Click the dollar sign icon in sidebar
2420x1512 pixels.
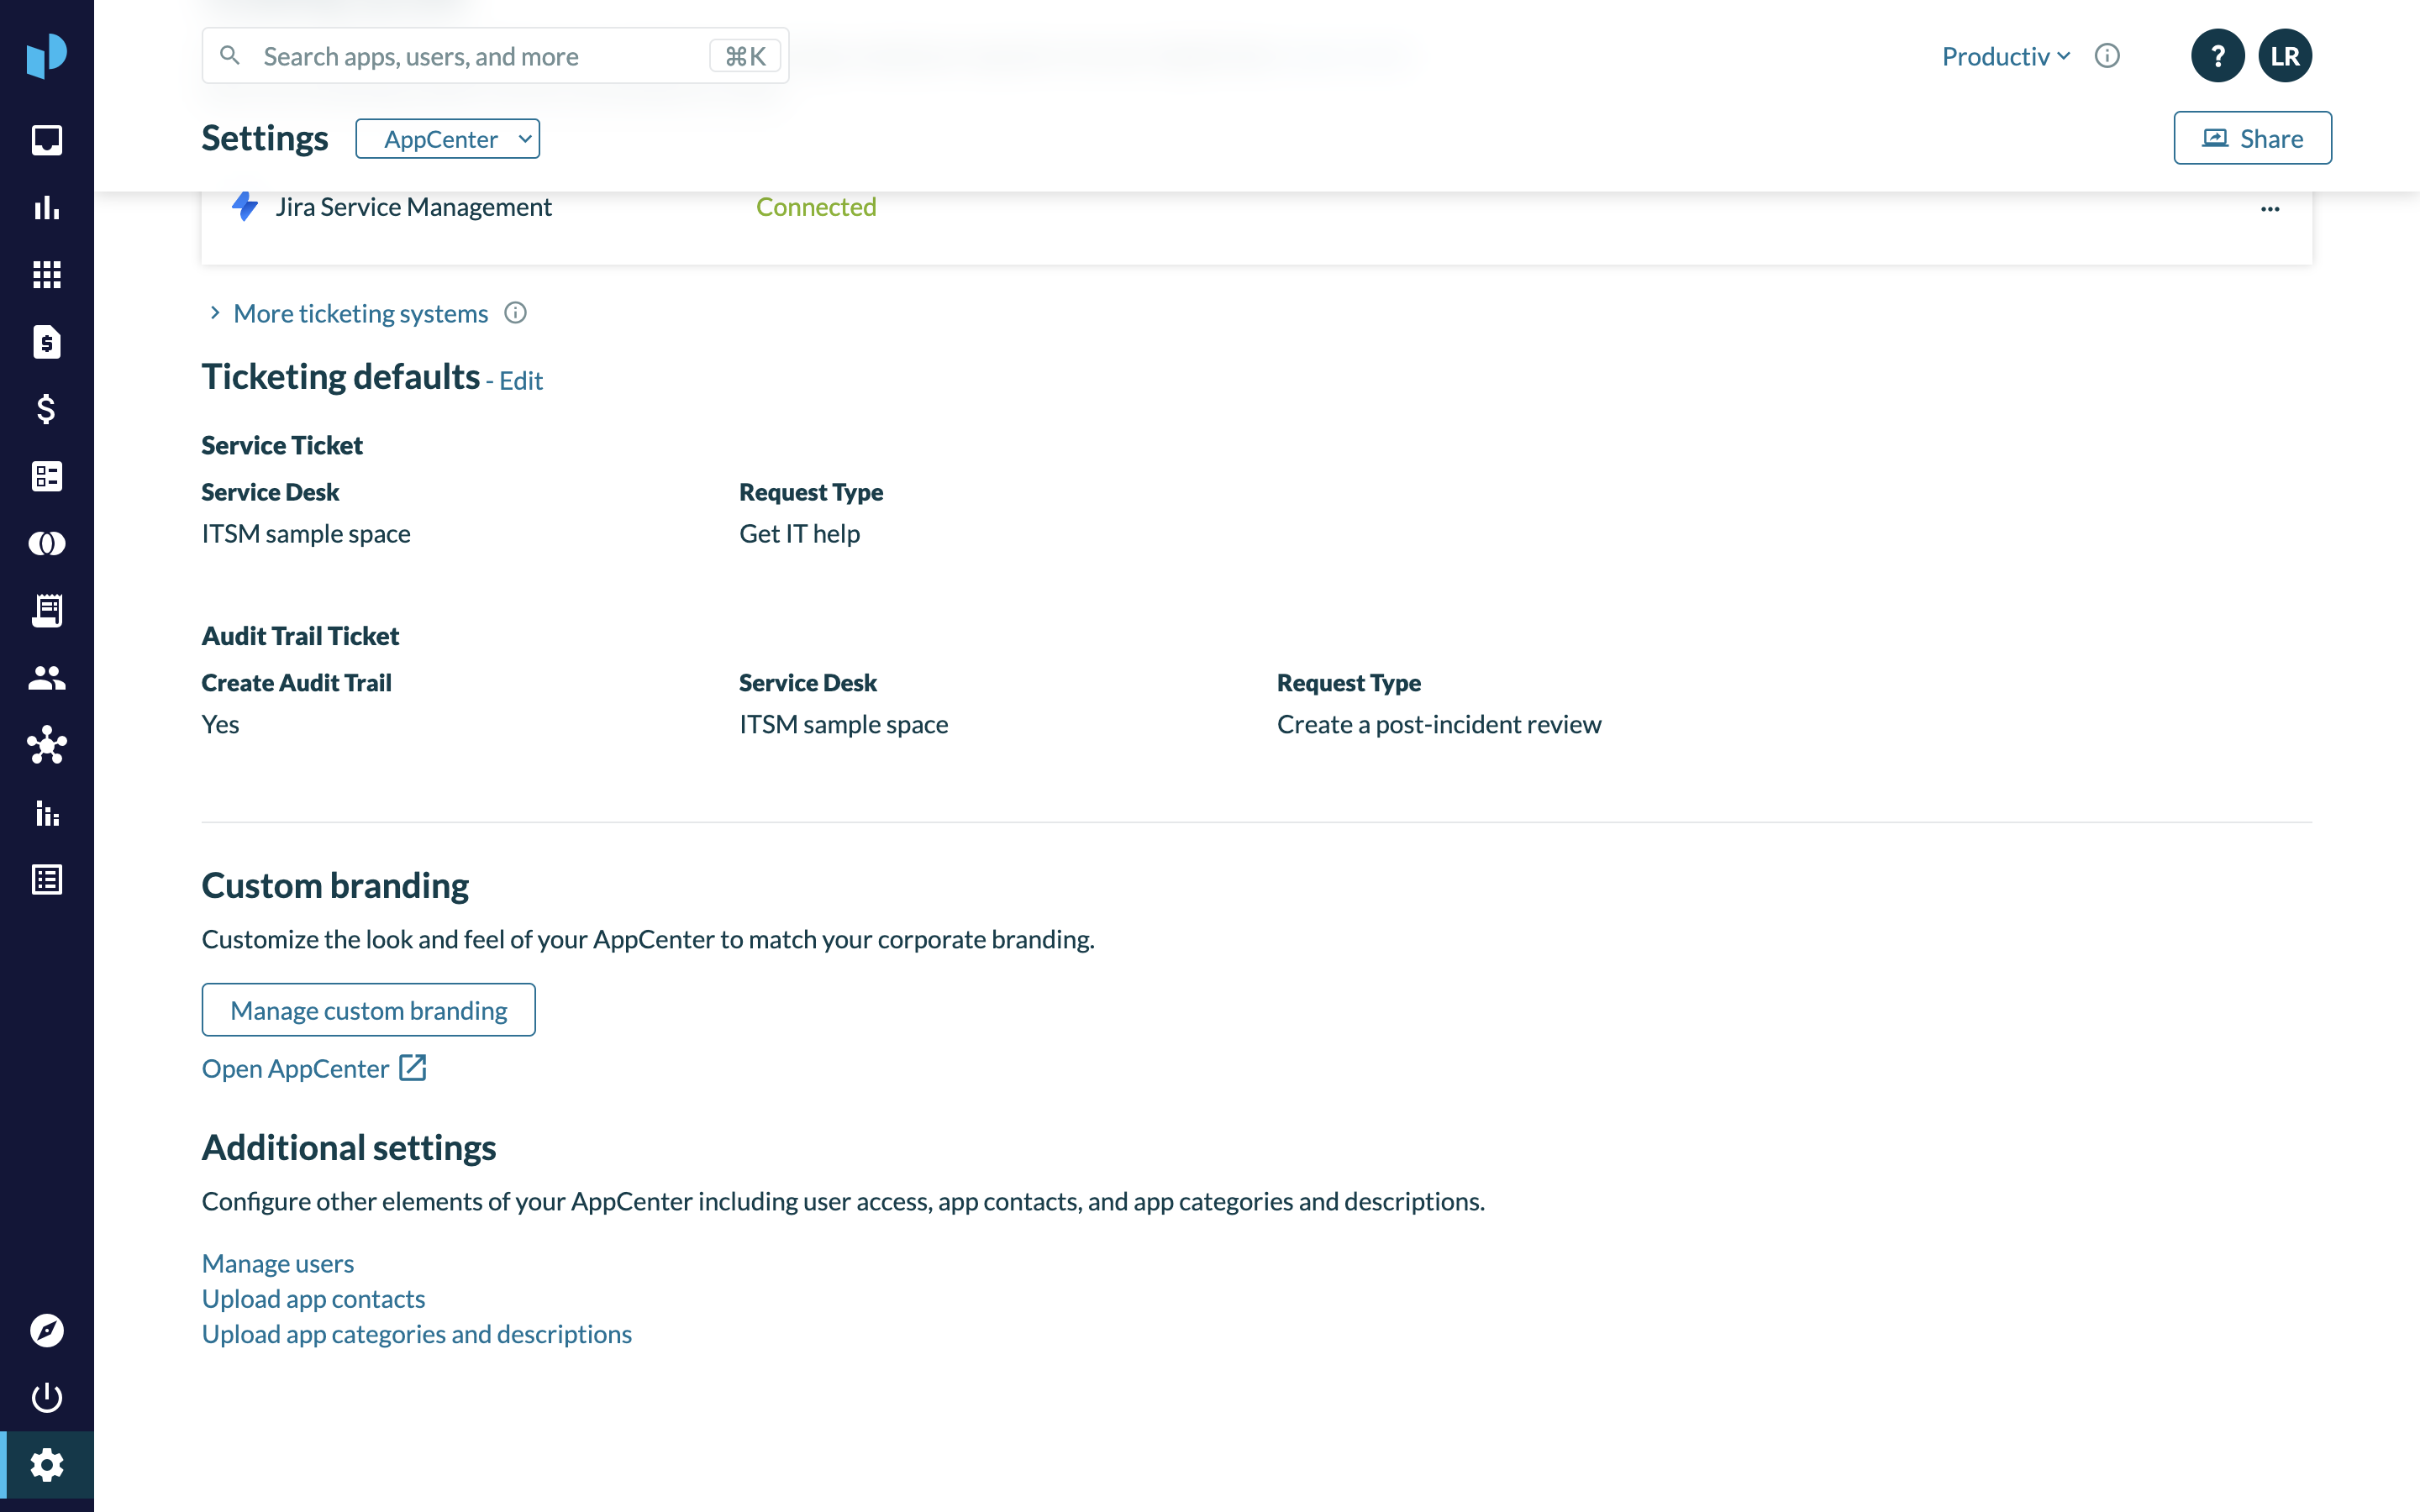pyautogui.click(x=46, y=408)
